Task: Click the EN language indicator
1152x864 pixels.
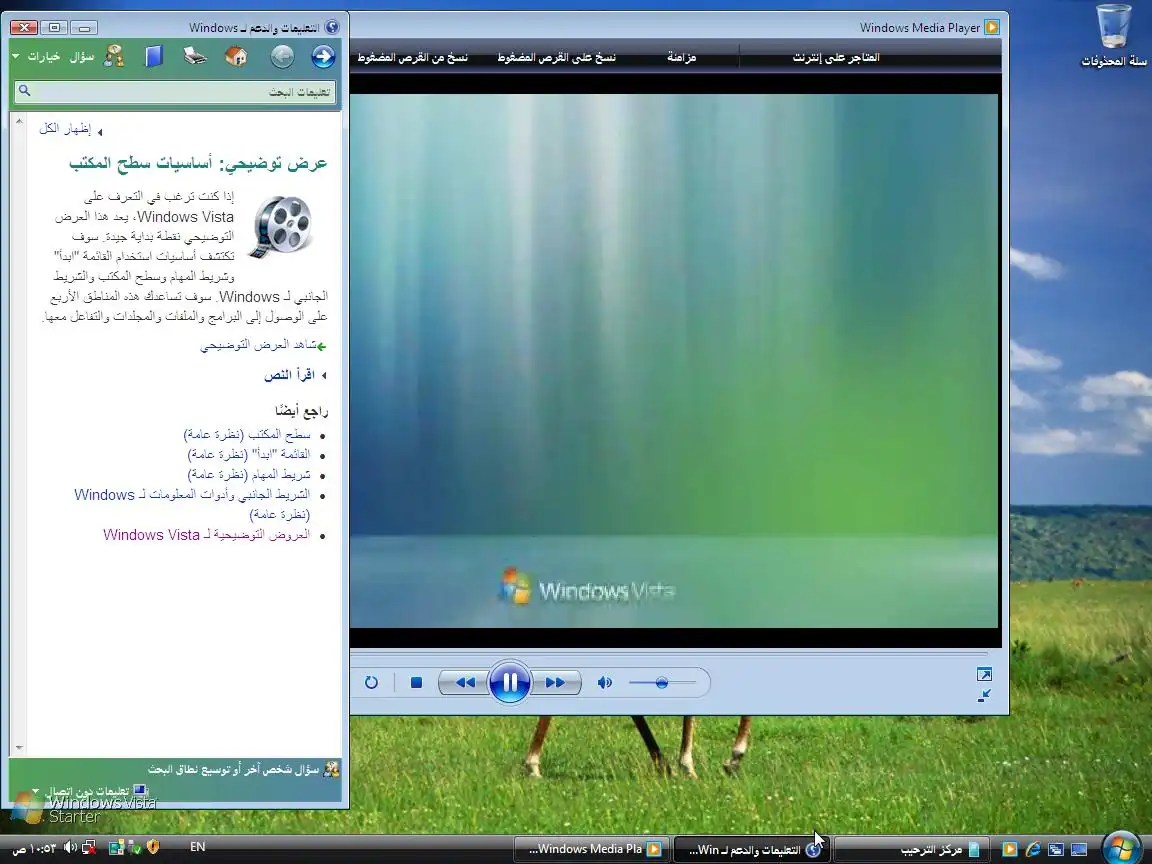Action: click(x=198, y=847)
